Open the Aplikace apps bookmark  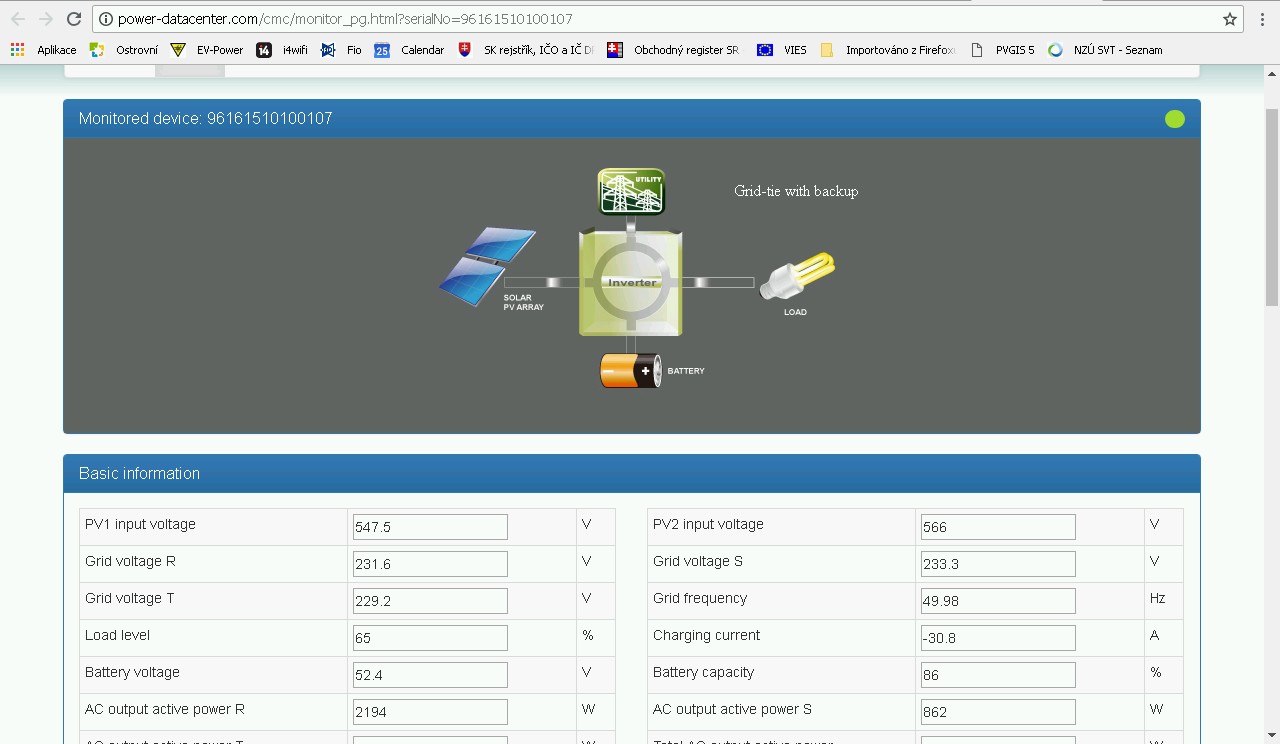[43, 50]
